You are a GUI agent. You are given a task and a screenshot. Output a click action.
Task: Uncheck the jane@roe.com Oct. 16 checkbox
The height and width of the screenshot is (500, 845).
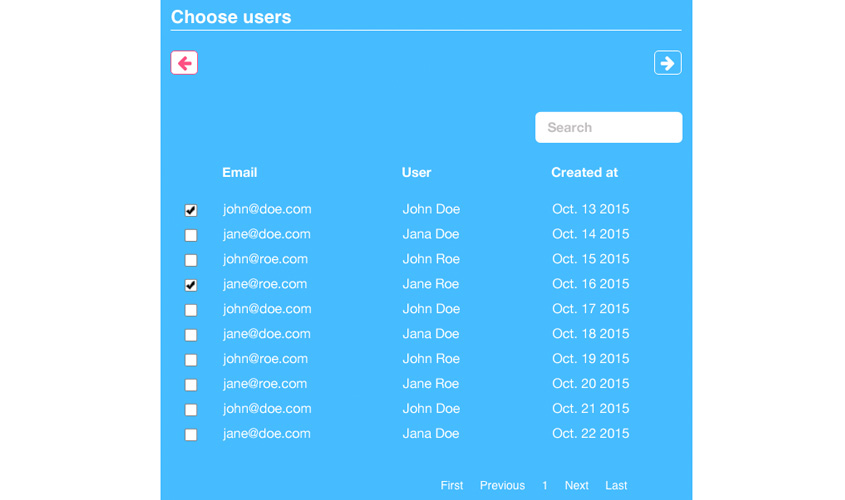pyautogui.click(x=191, y=285)
